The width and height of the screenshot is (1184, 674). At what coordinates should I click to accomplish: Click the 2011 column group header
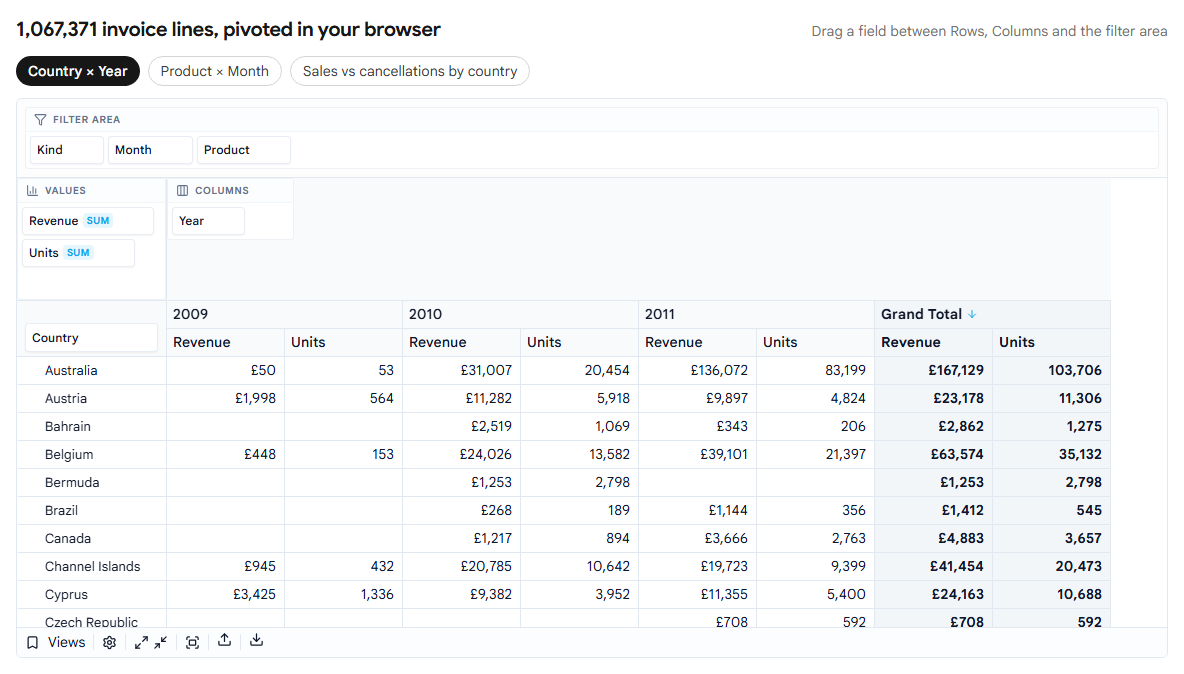756,314
